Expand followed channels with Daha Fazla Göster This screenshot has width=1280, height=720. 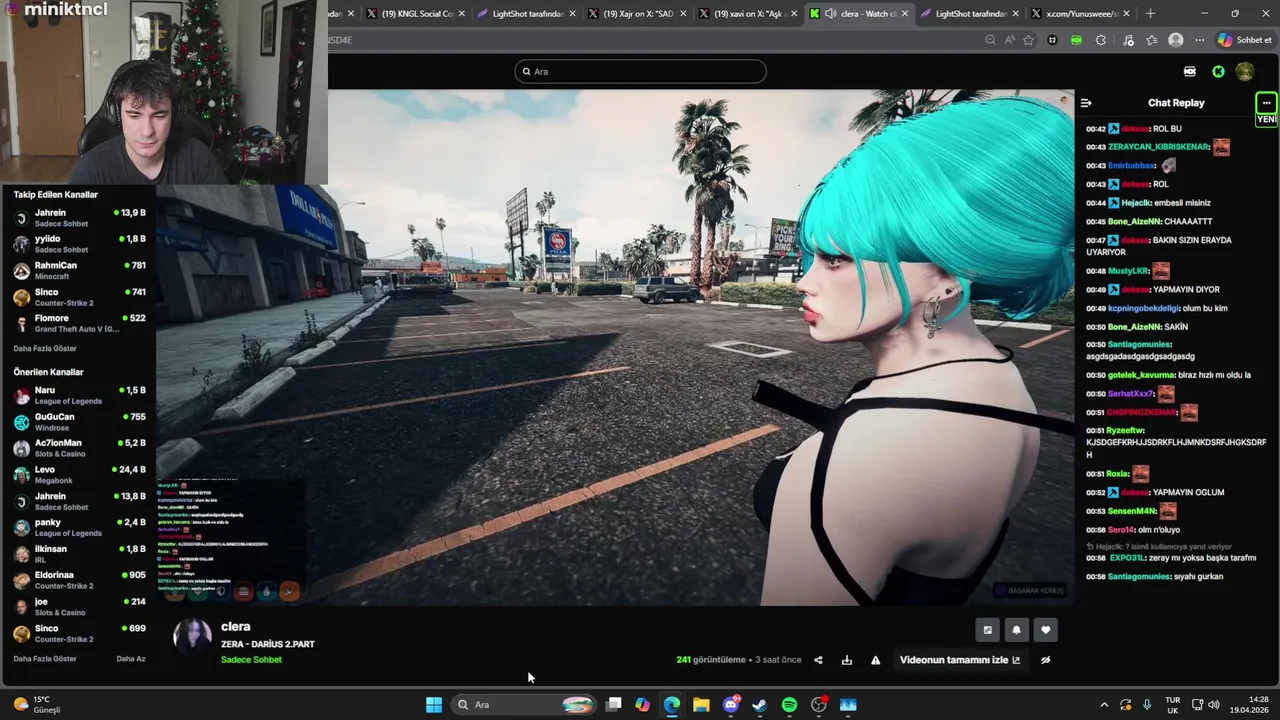(45, 349)
